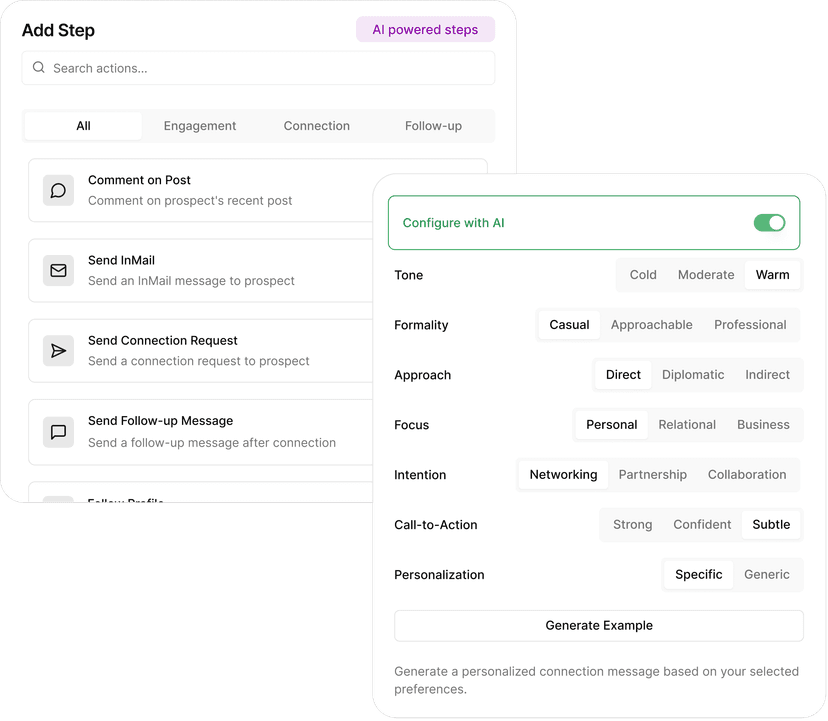Show the Follow-up tab
The height and width of the screenshot is (721, 828).
tap(433, 126)
